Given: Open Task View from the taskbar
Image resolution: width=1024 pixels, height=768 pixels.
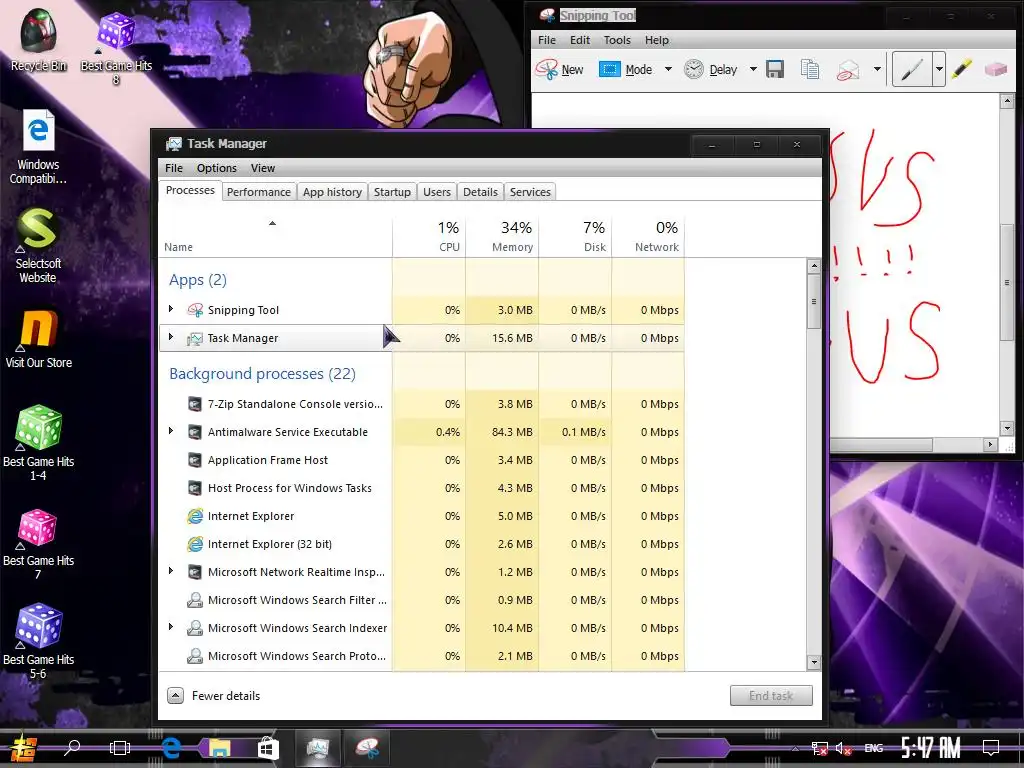Looking at the screenshot, I should pos(120,748).
